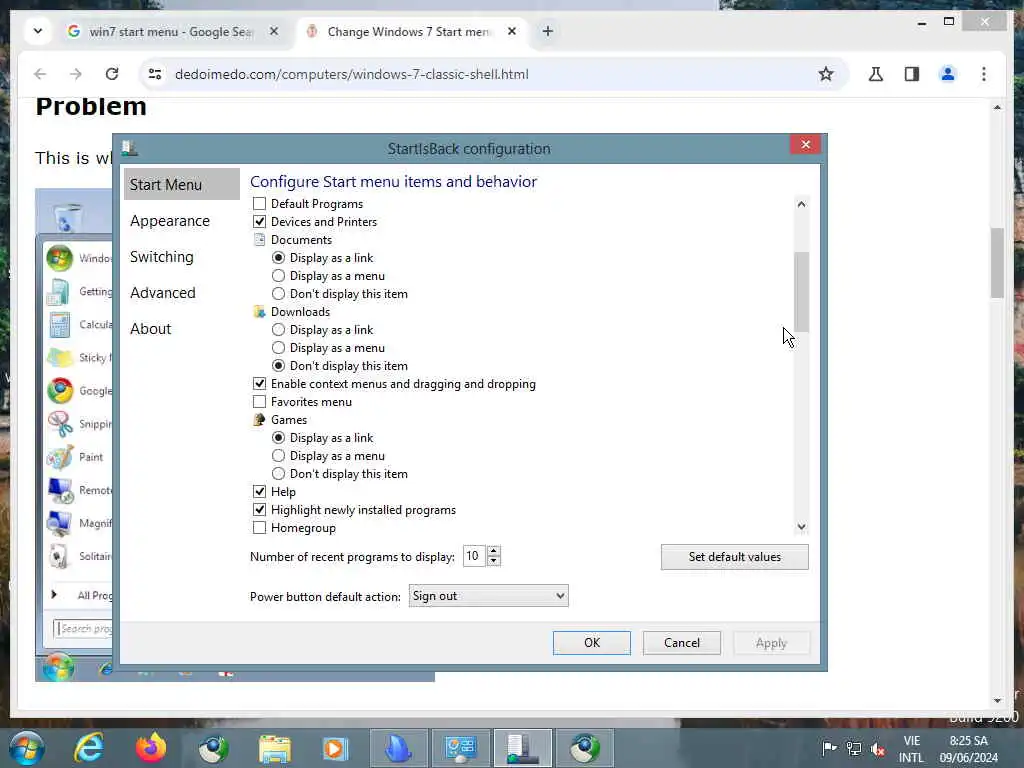Open the Start Menu settings section

(182, 185)
